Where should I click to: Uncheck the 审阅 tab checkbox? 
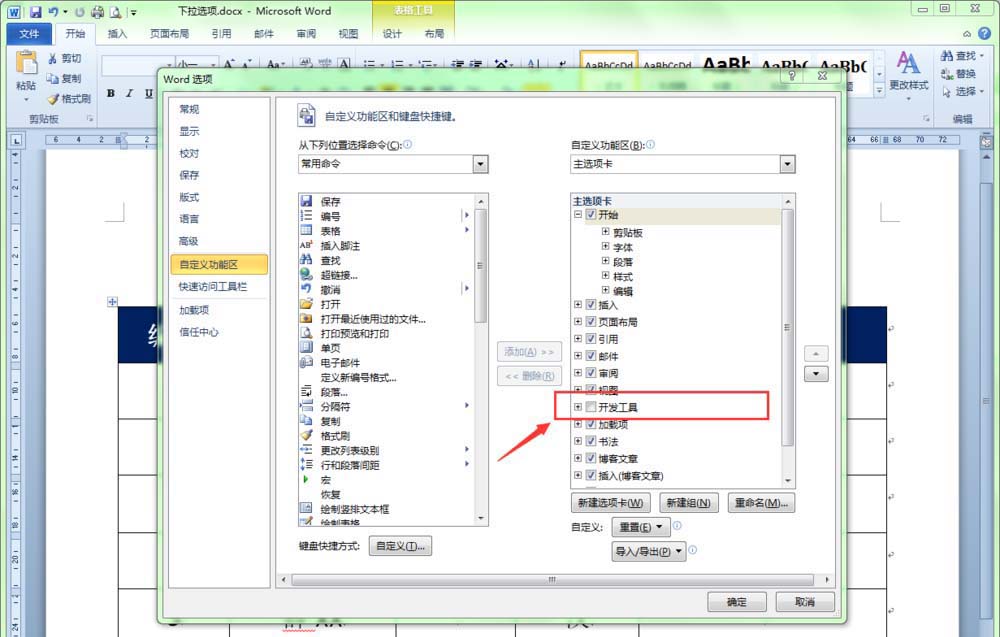click(x=591, y=373)
